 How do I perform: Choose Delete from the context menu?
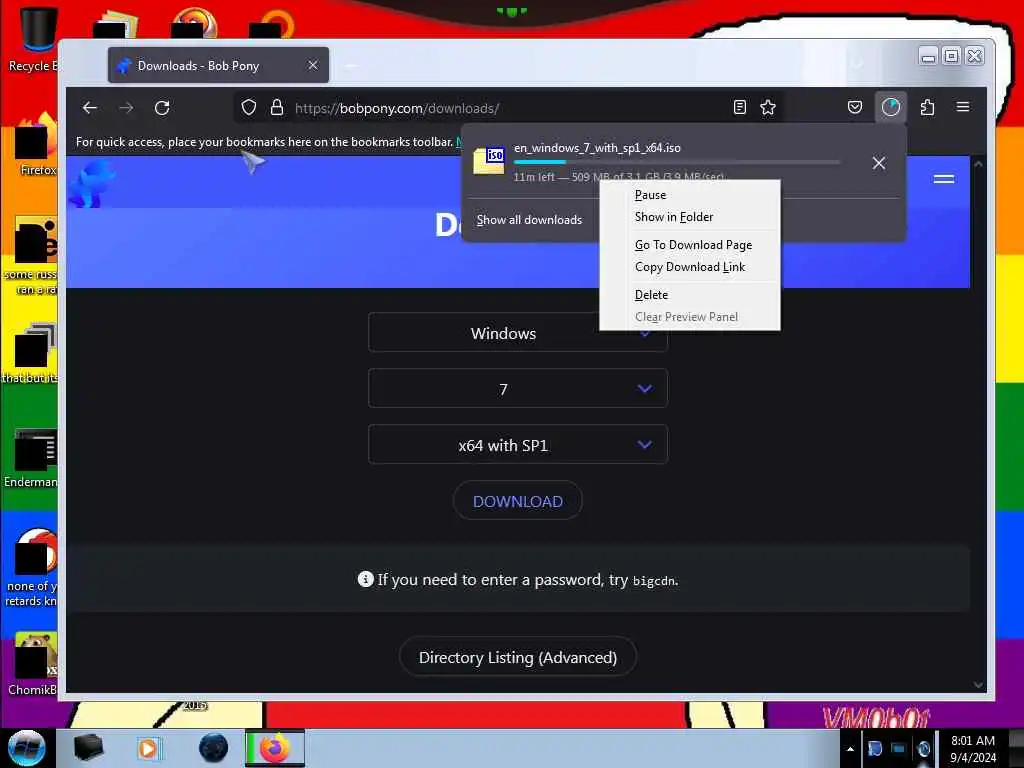pos(690,295)
